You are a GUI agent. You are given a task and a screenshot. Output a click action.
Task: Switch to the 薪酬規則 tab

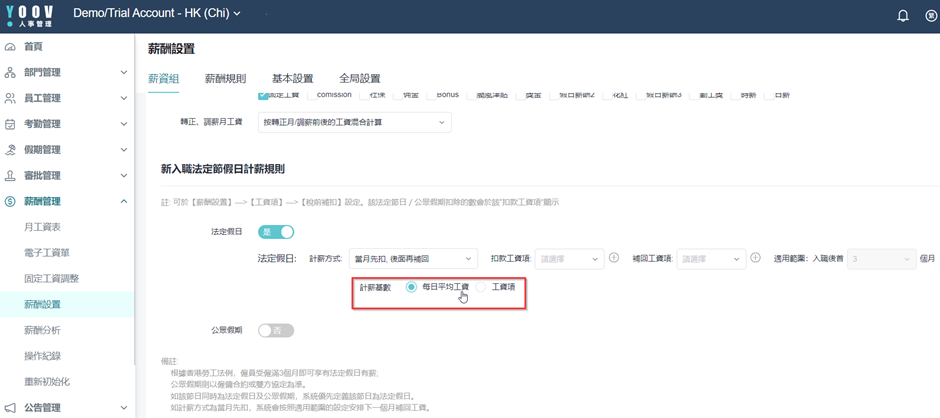(225, 78)
